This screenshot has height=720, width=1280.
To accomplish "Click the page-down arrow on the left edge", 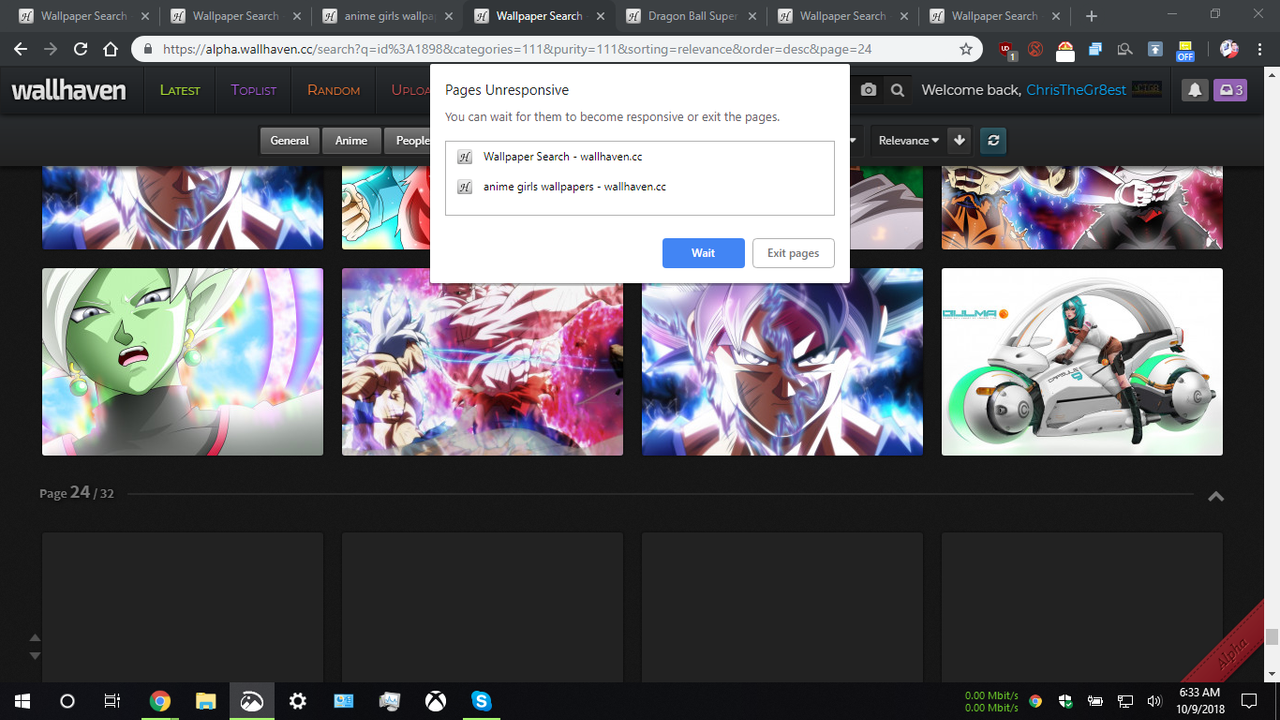I will 35,656.
